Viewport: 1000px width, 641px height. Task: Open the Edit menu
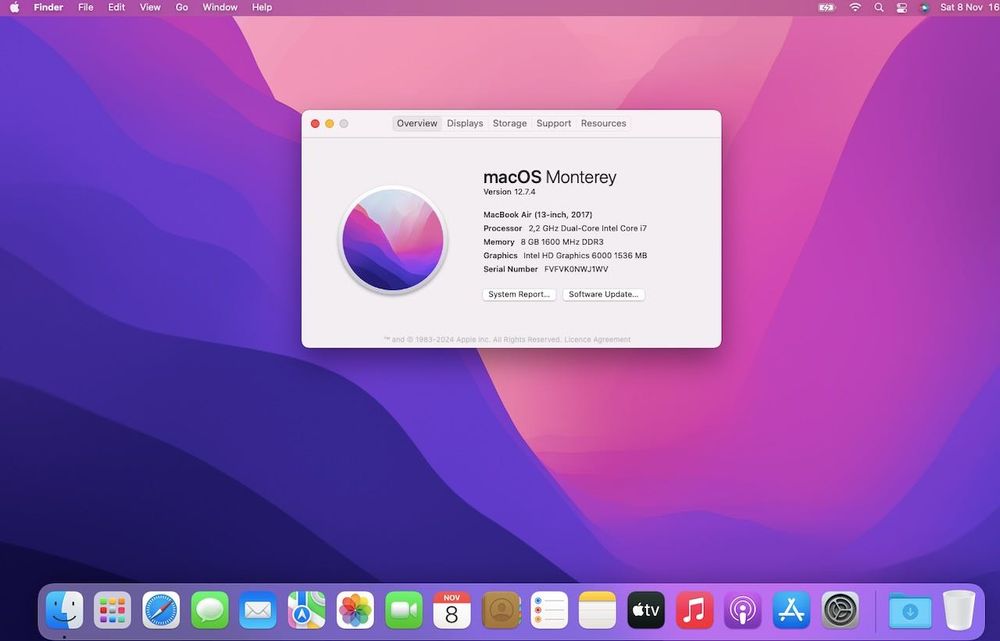[116, 8]
